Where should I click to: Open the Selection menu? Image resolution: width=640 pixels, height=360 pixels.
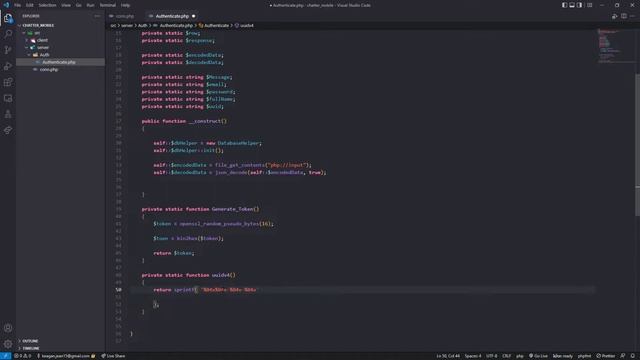click(x=47, y=5)
